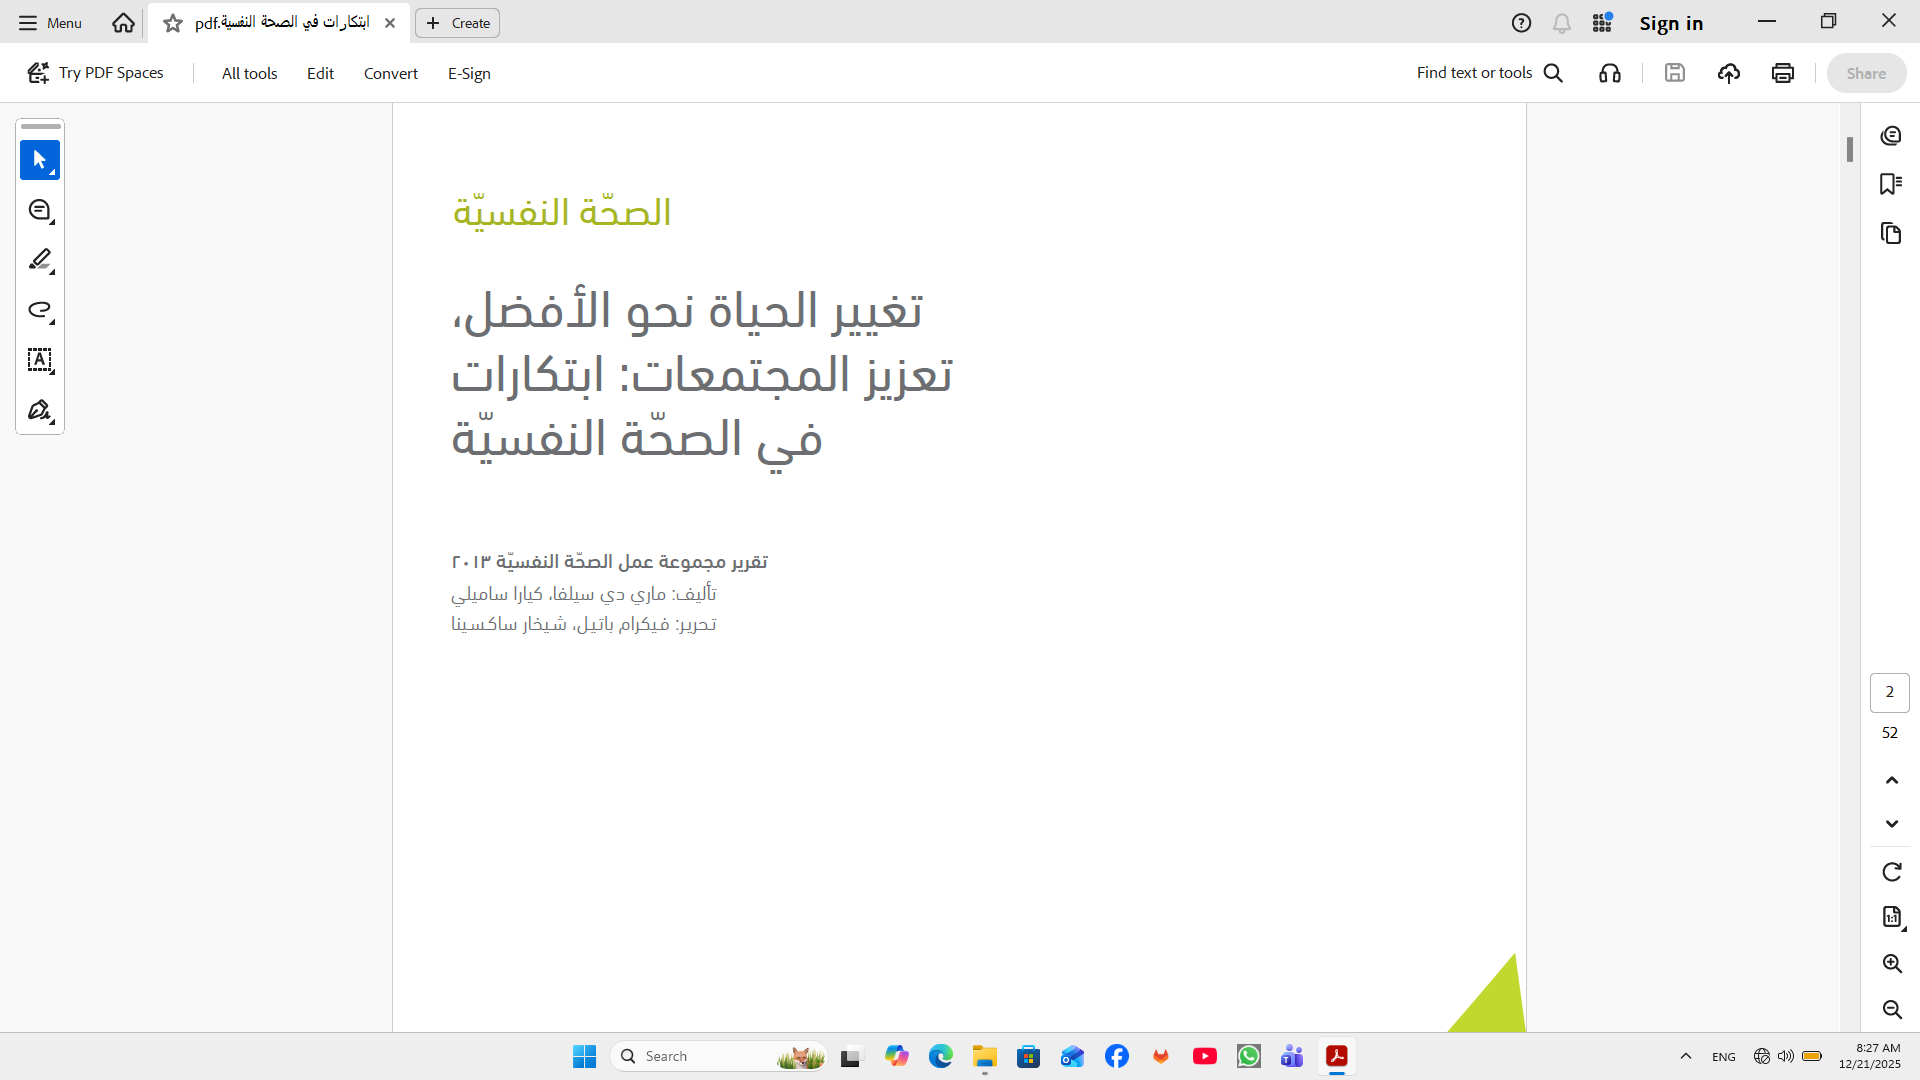This screenshot has height=1080, width=1920.
Task: Click the line تقرير مجموعة عمل الصحّة النفسيّة ٢٠١٣
Action: coord(610,561)
